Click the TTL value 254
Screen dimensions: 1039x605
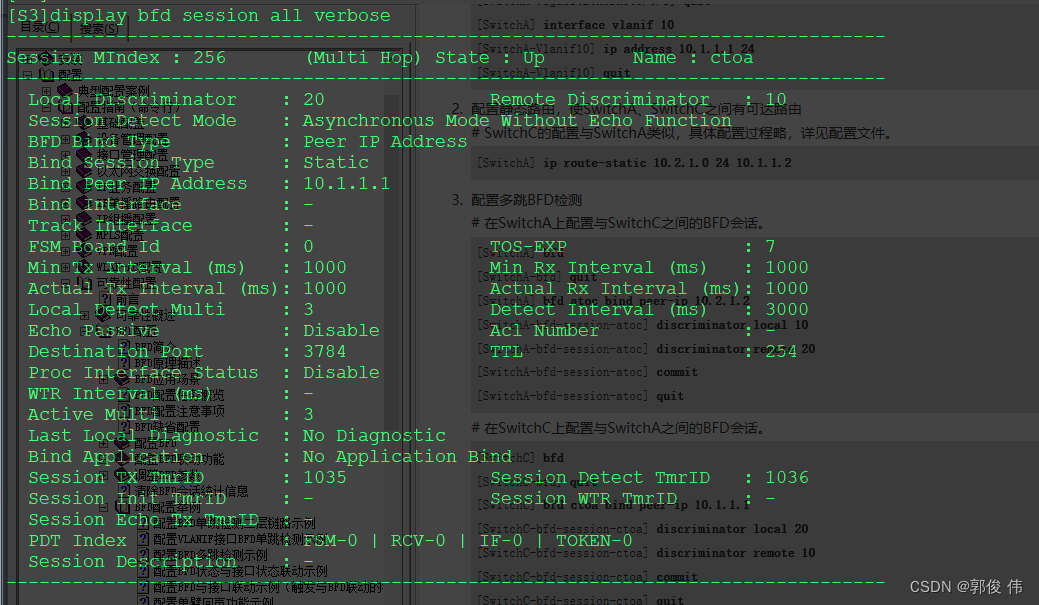[x=781, y=352]
